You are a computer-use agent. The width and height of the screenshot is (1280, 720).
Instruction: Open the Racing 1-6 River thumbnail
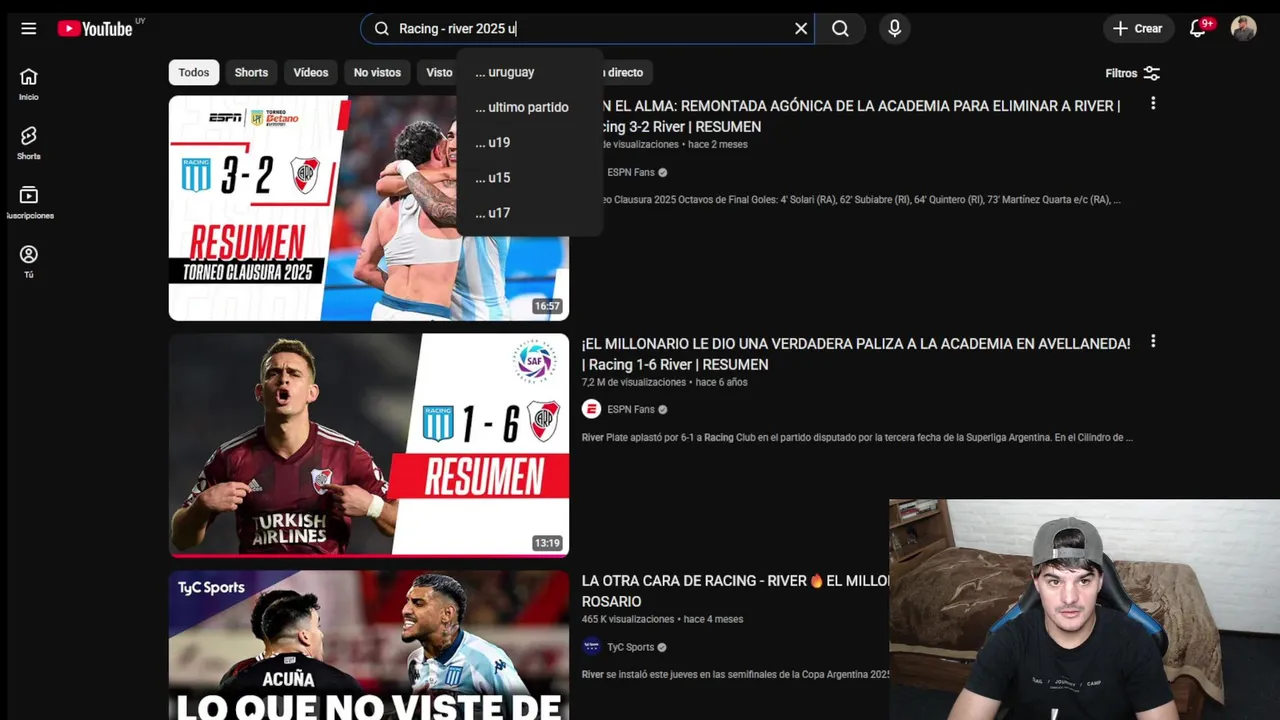pos(369,445)
